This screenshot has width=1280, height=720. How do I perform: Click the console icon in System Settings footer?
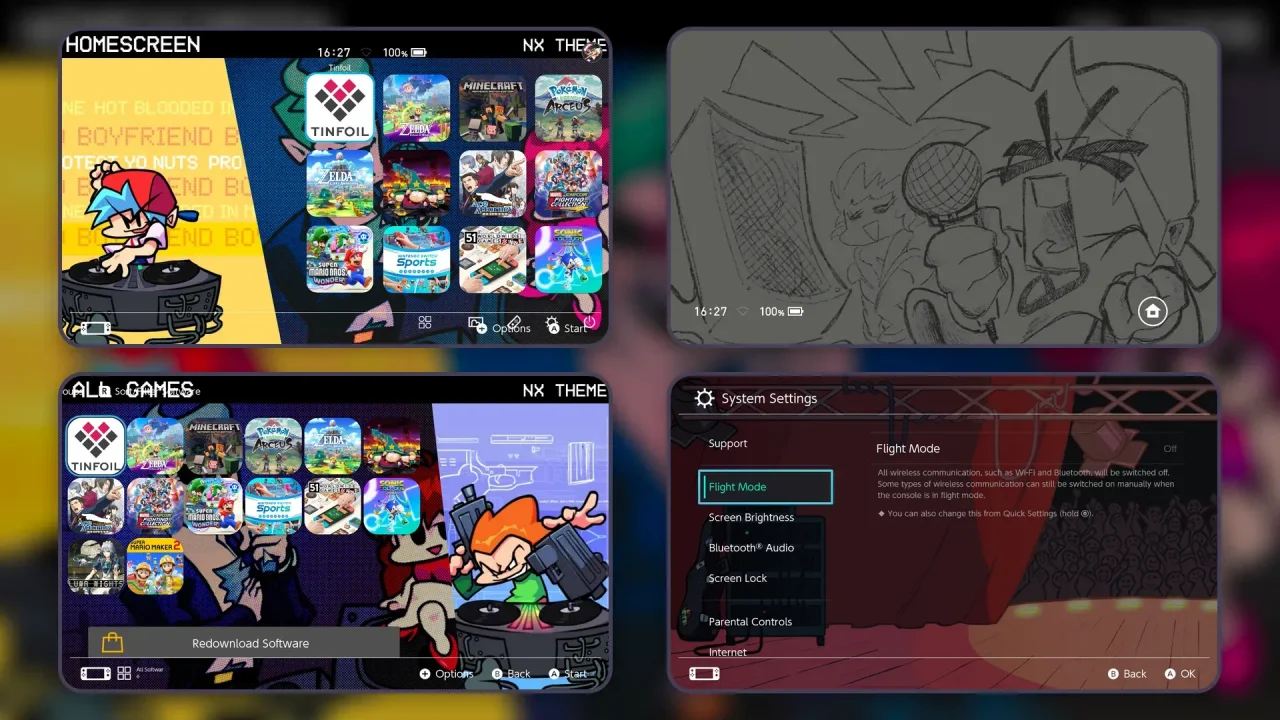(704, 673)
